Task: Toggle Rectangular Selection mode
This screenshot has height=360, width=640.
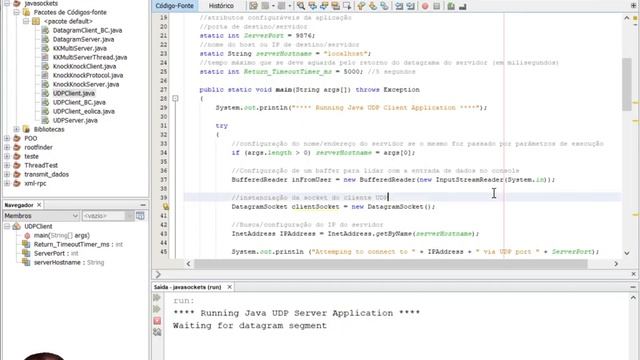Action: [x=347, y=6]
